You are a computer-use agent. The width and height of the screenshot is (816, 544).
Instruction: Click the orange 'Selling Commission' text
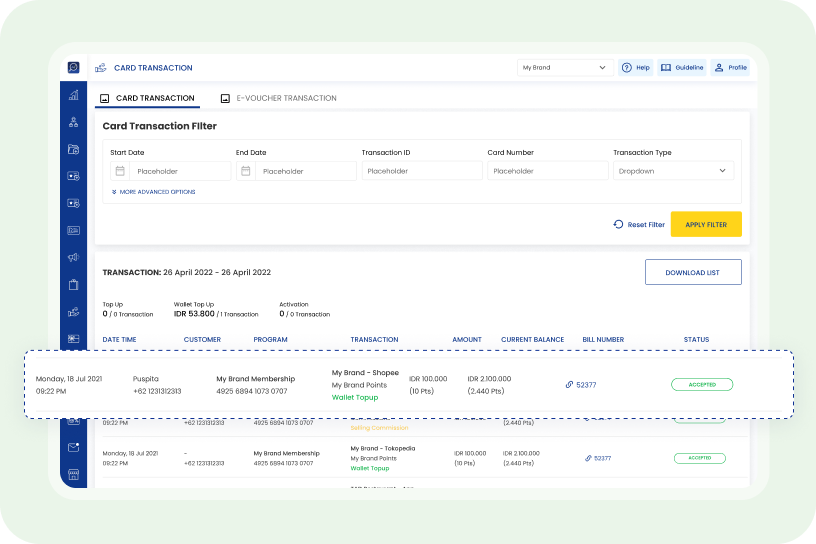[x=379, y=428]
